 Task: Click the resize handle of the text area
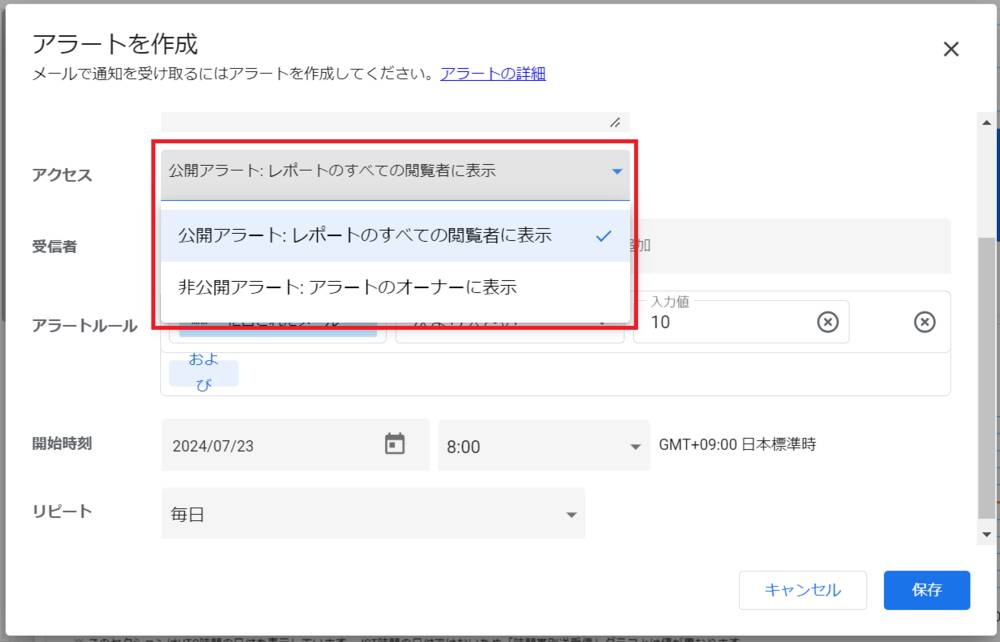coord(615,122)
